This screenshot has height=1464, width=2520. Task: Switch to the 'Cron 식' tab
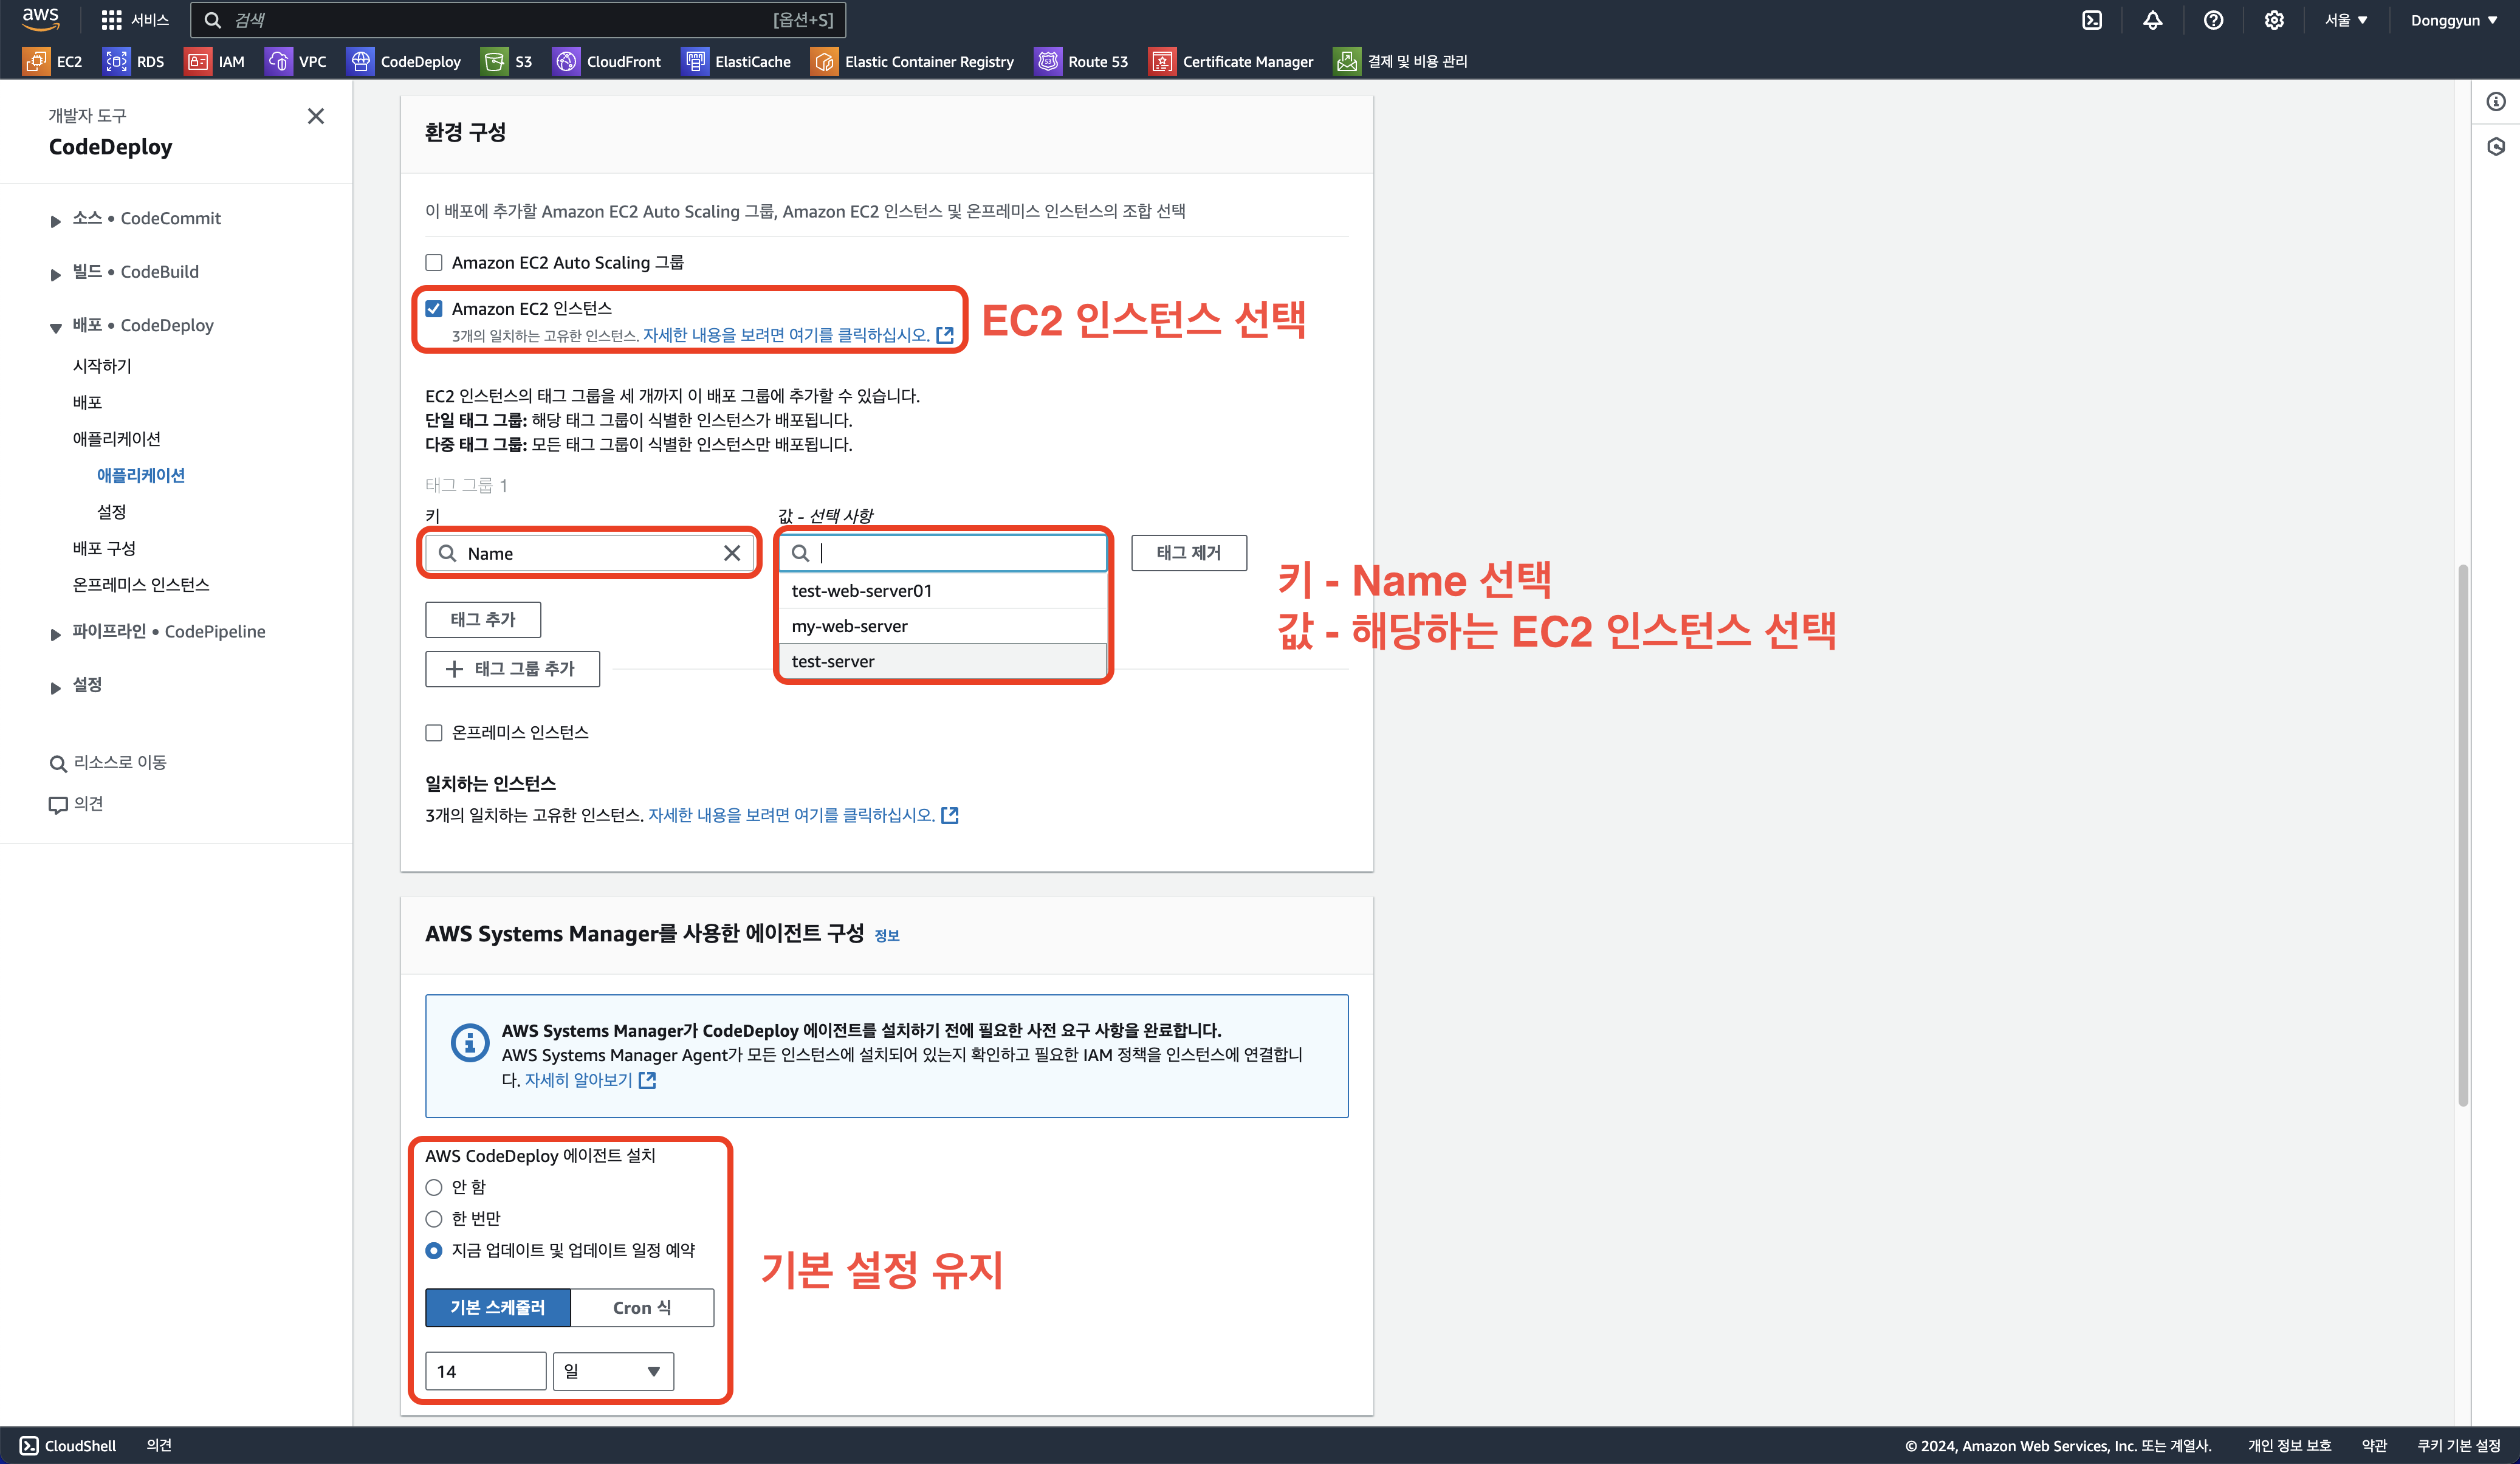click(642, 1307)
